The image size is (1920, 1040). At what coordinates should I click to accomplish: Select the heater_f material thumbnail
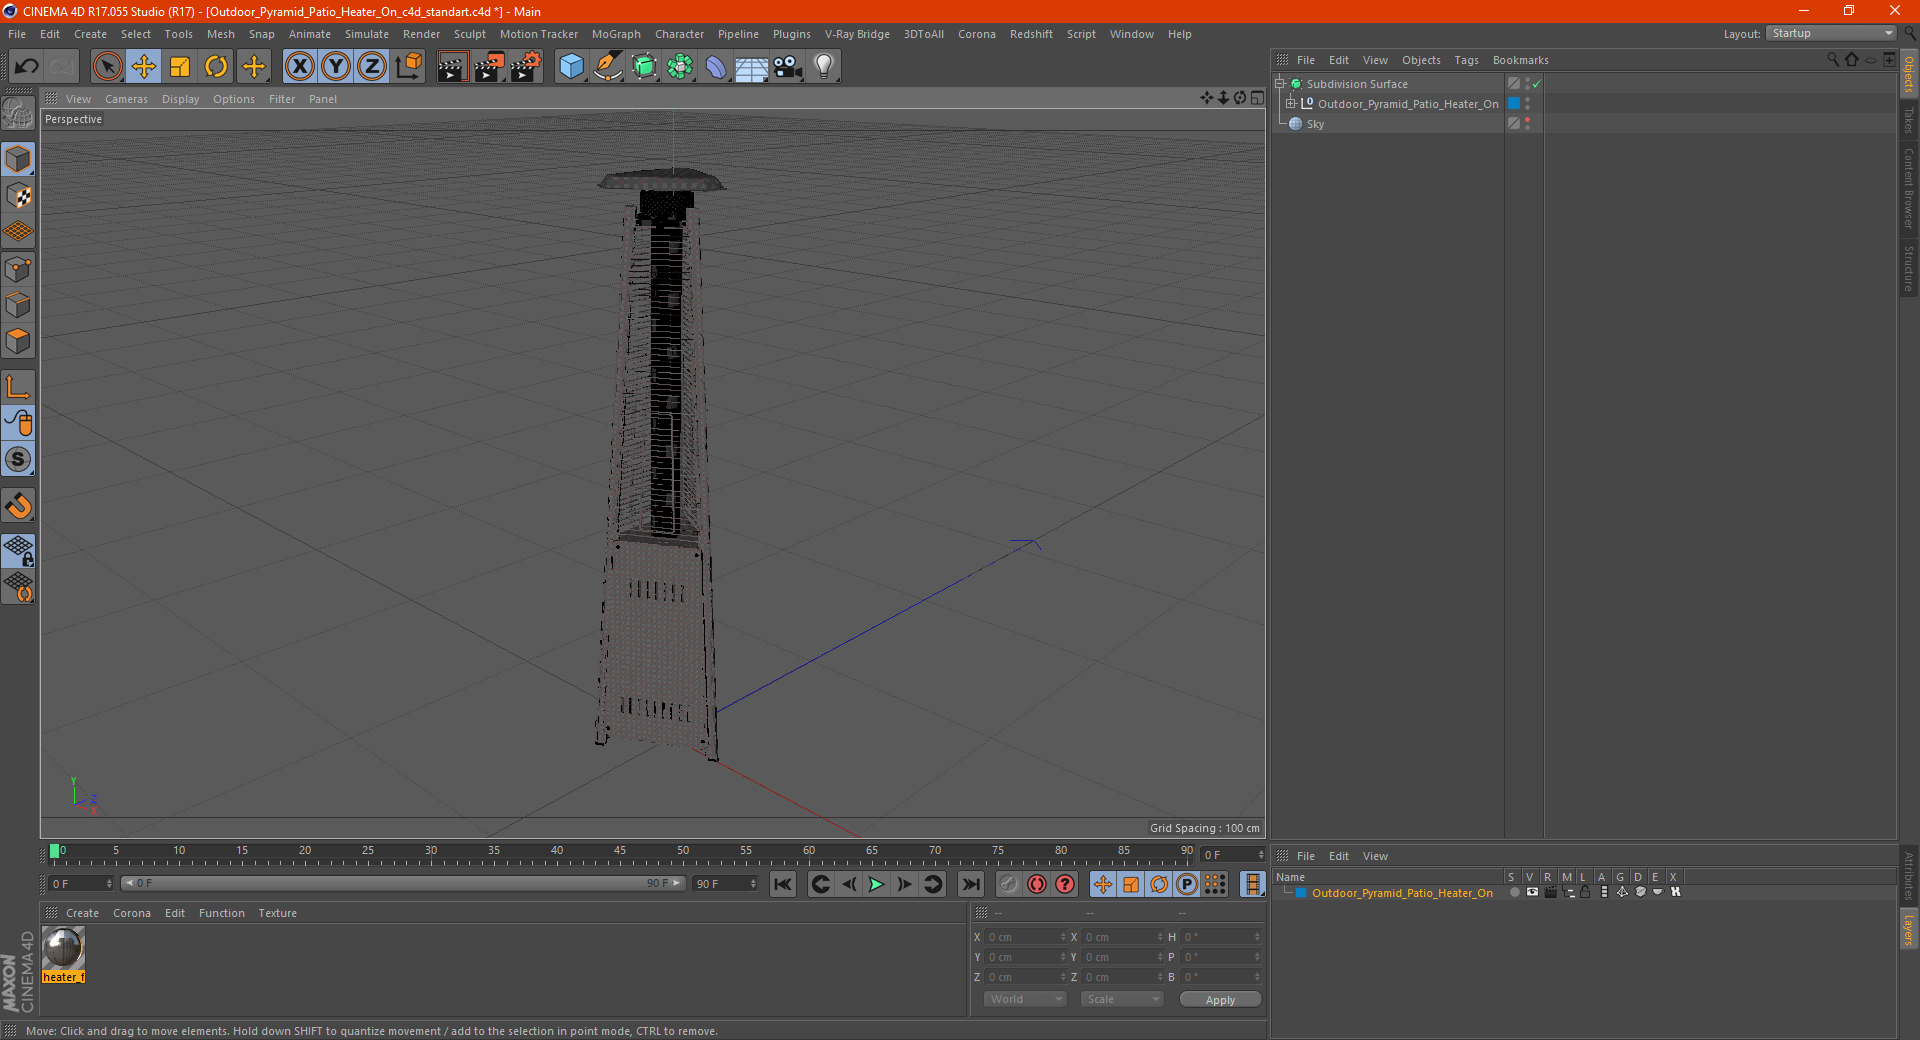coord(63,948)
